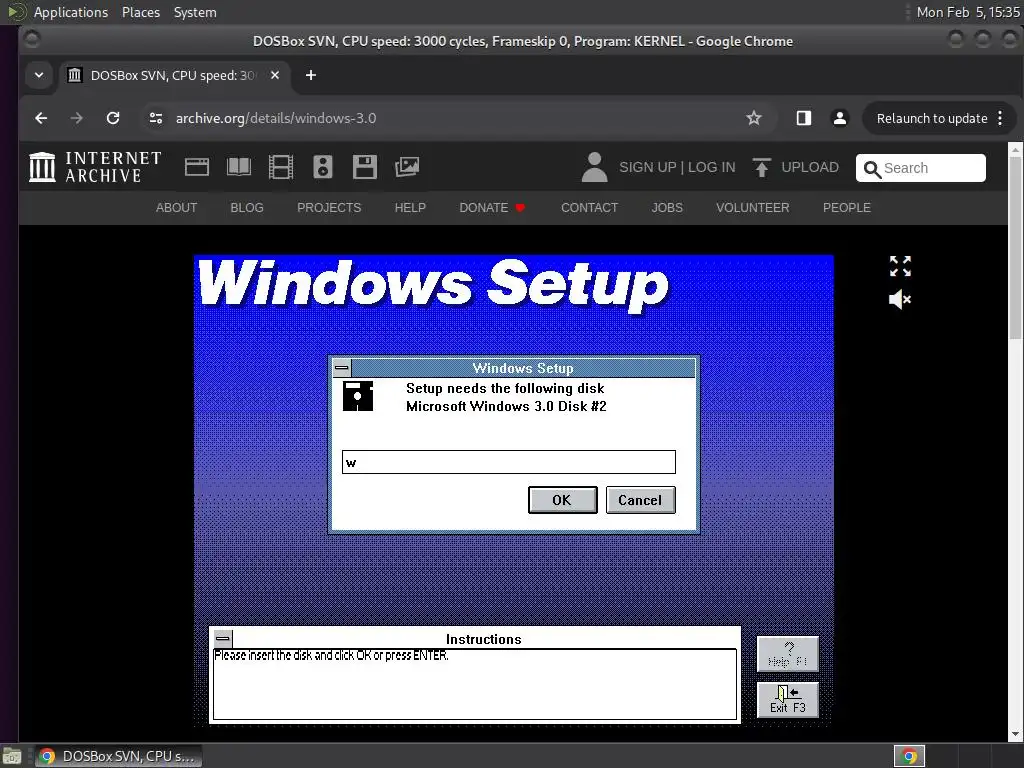The height and width of the screenshot is (768, 1024).
Task: Click the Internet Archive logo
Action: point(95,167)
